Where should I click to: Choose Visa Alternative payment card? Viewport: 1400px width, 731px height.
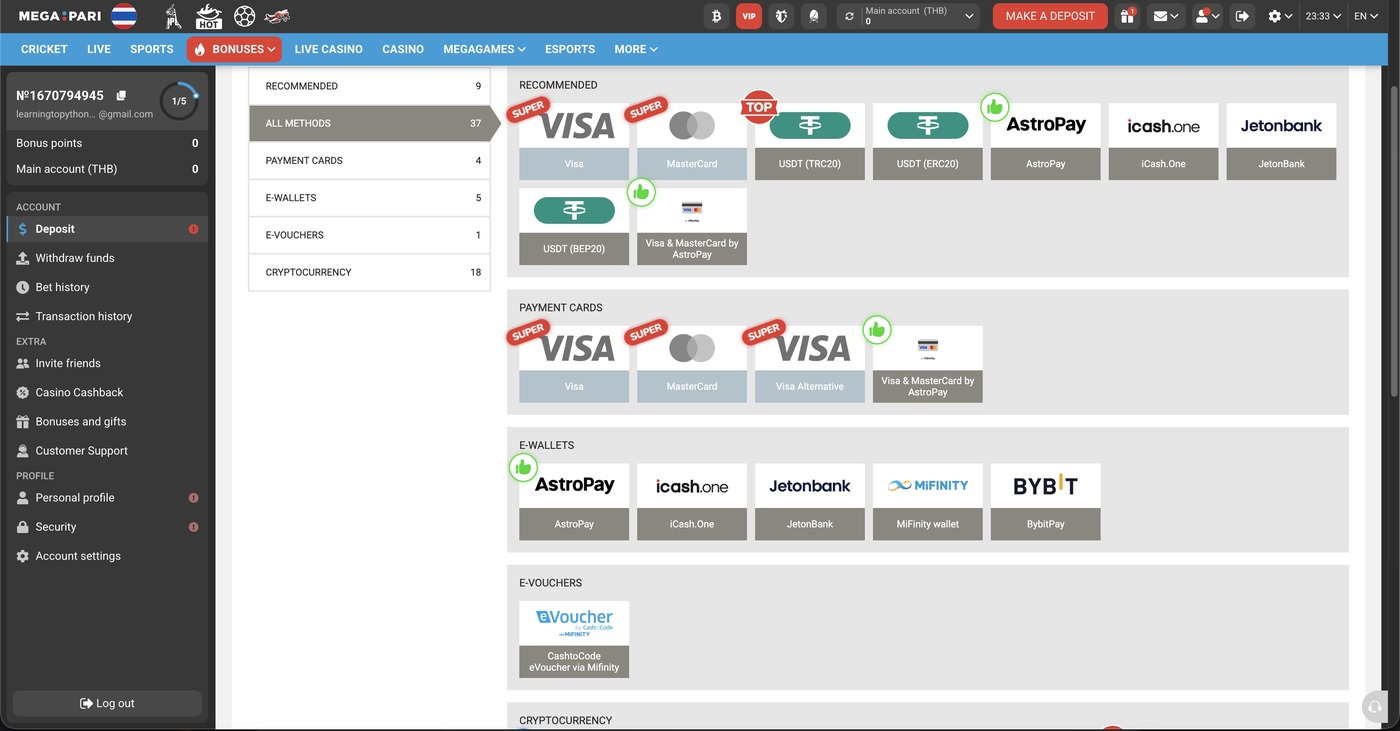pyautogui.click(x=810, y=364)
